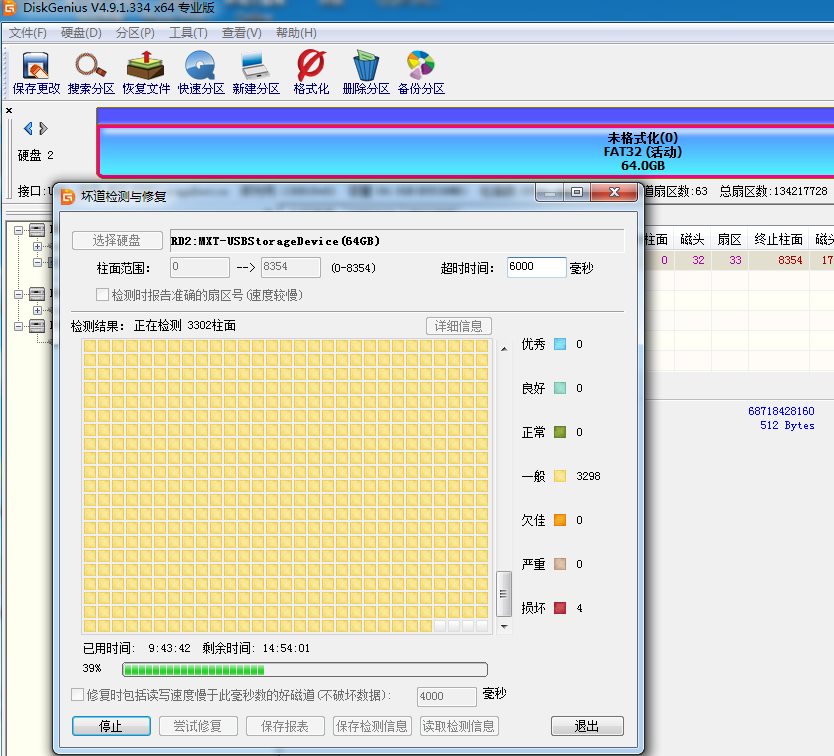
Task: Minimize the 坏道检测与修复 dialog
Action: point(550,192)
